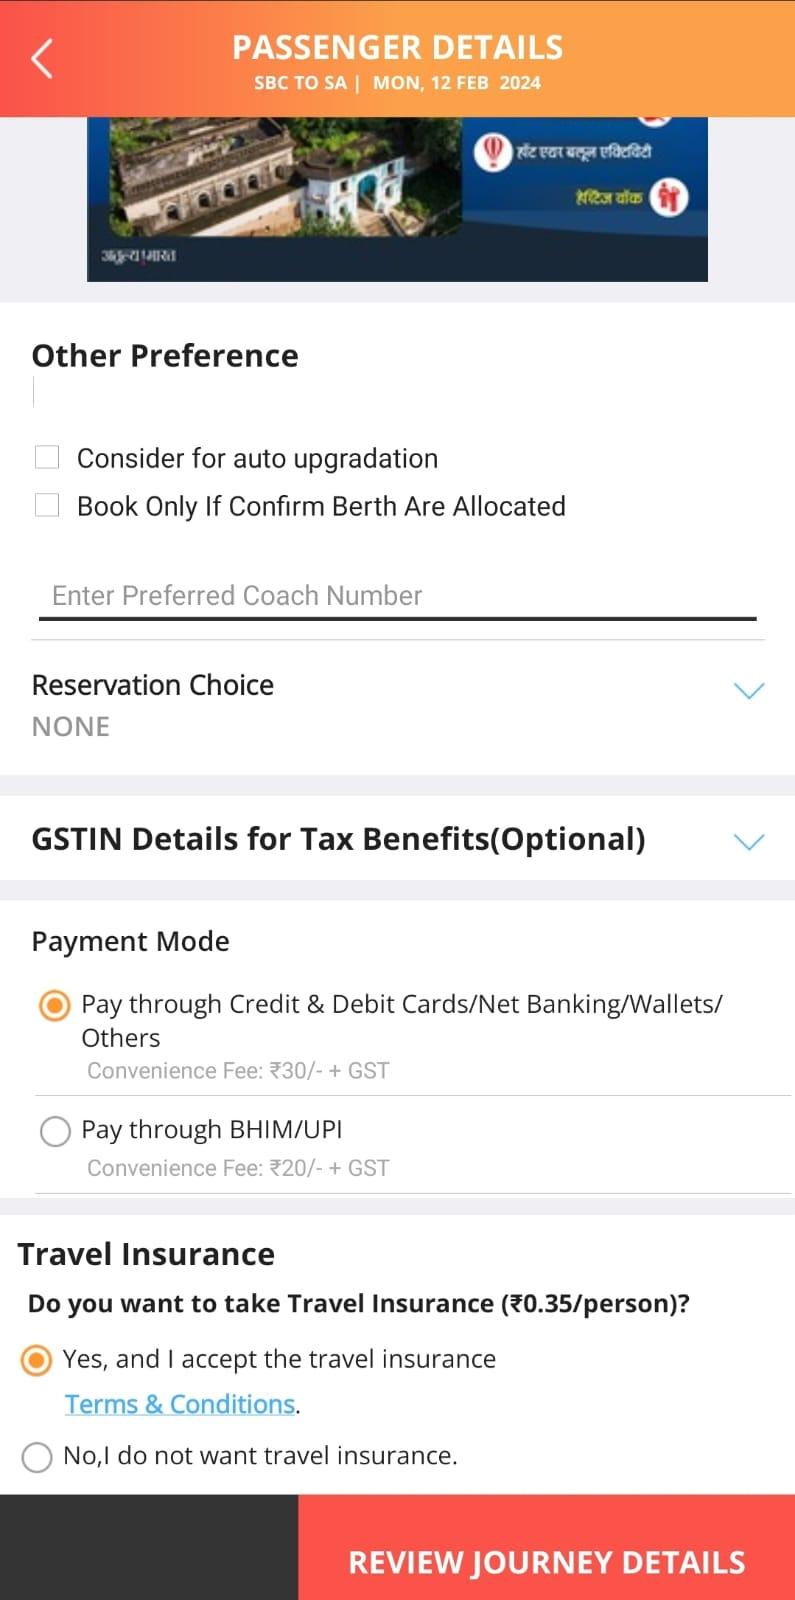Open the Terms & Conditions link
Image resolution: width=795 pixels, height=1600 pixels.
coord(180,1405)
